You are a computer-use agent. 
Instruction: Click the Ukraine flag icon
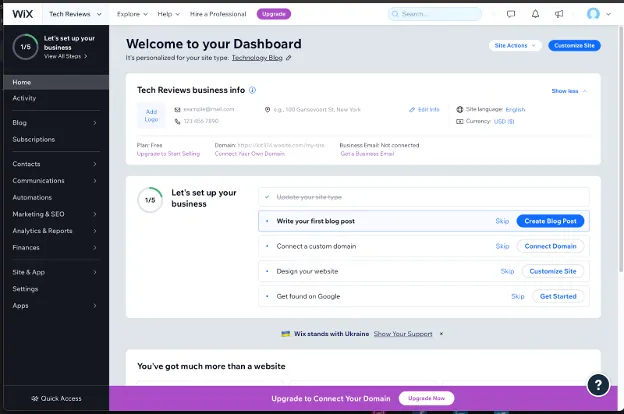pos(286,334)
